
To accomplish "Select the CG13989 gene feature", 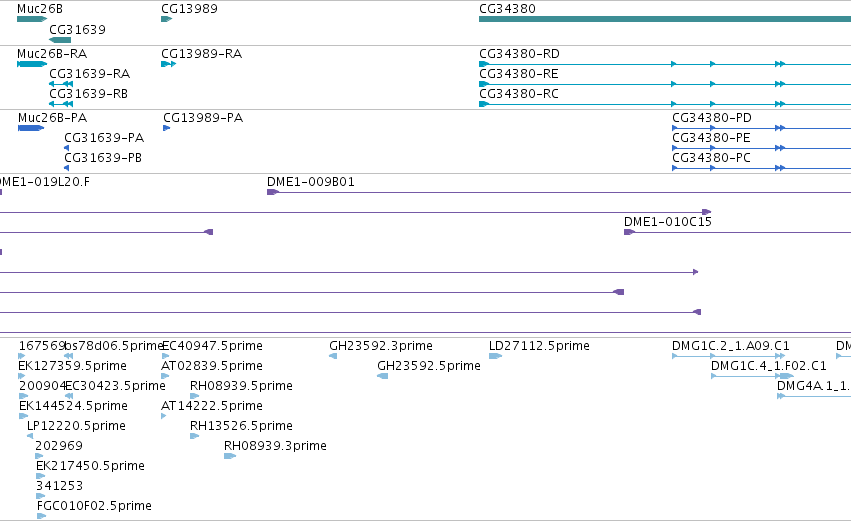I will 166,20.
